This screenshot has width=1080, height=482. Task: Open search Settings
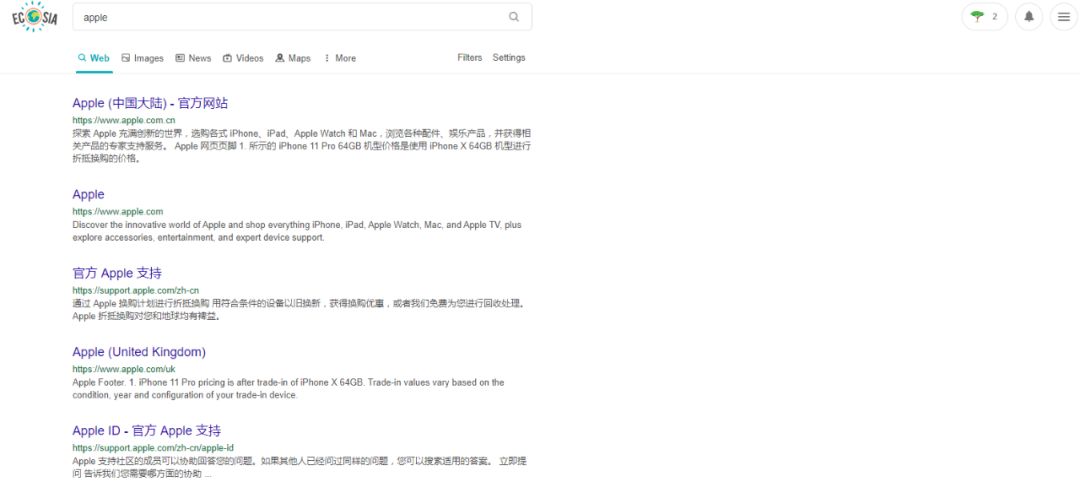509,58
